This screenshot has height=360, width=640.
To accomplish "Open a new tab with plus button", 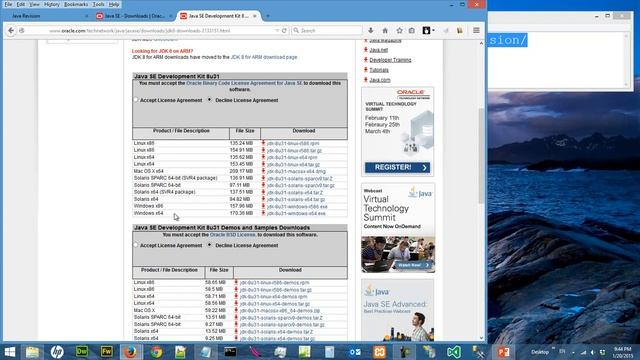I will pyautogui.click(x=268, y=16).
